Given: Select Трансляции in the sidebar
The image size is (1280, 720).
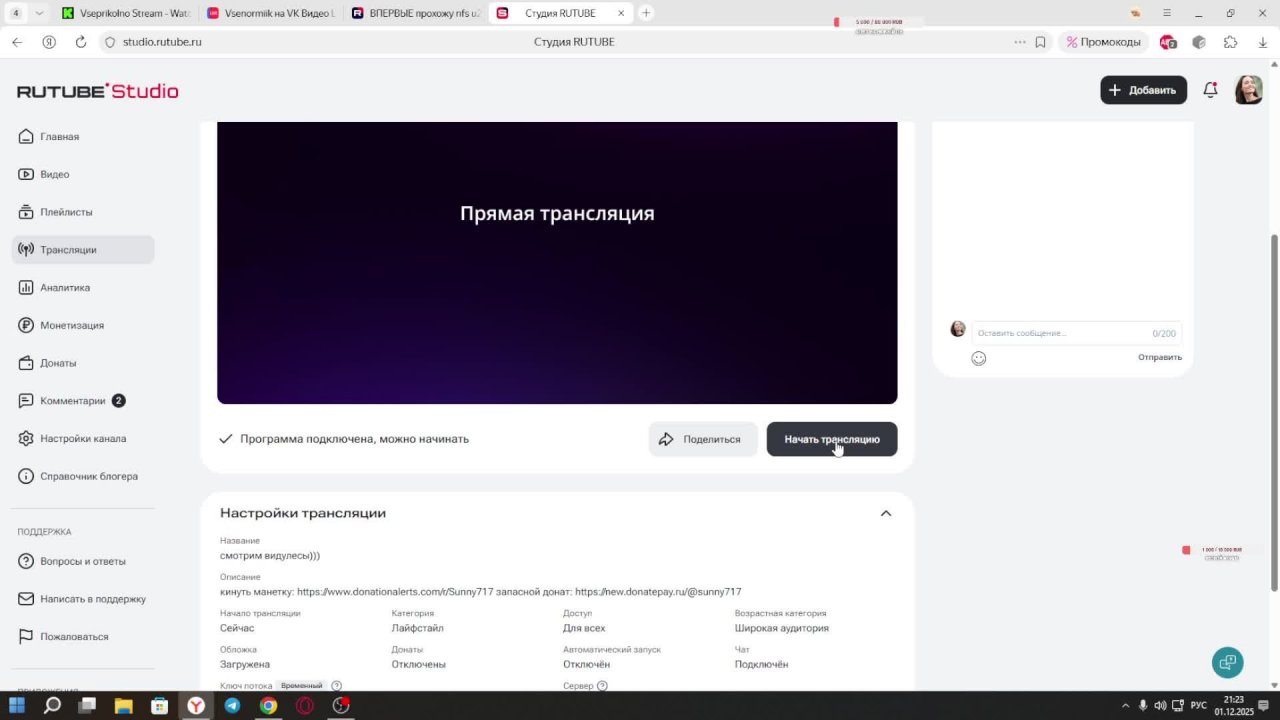Looking at the screenshot, I should (x=83, y=250).
